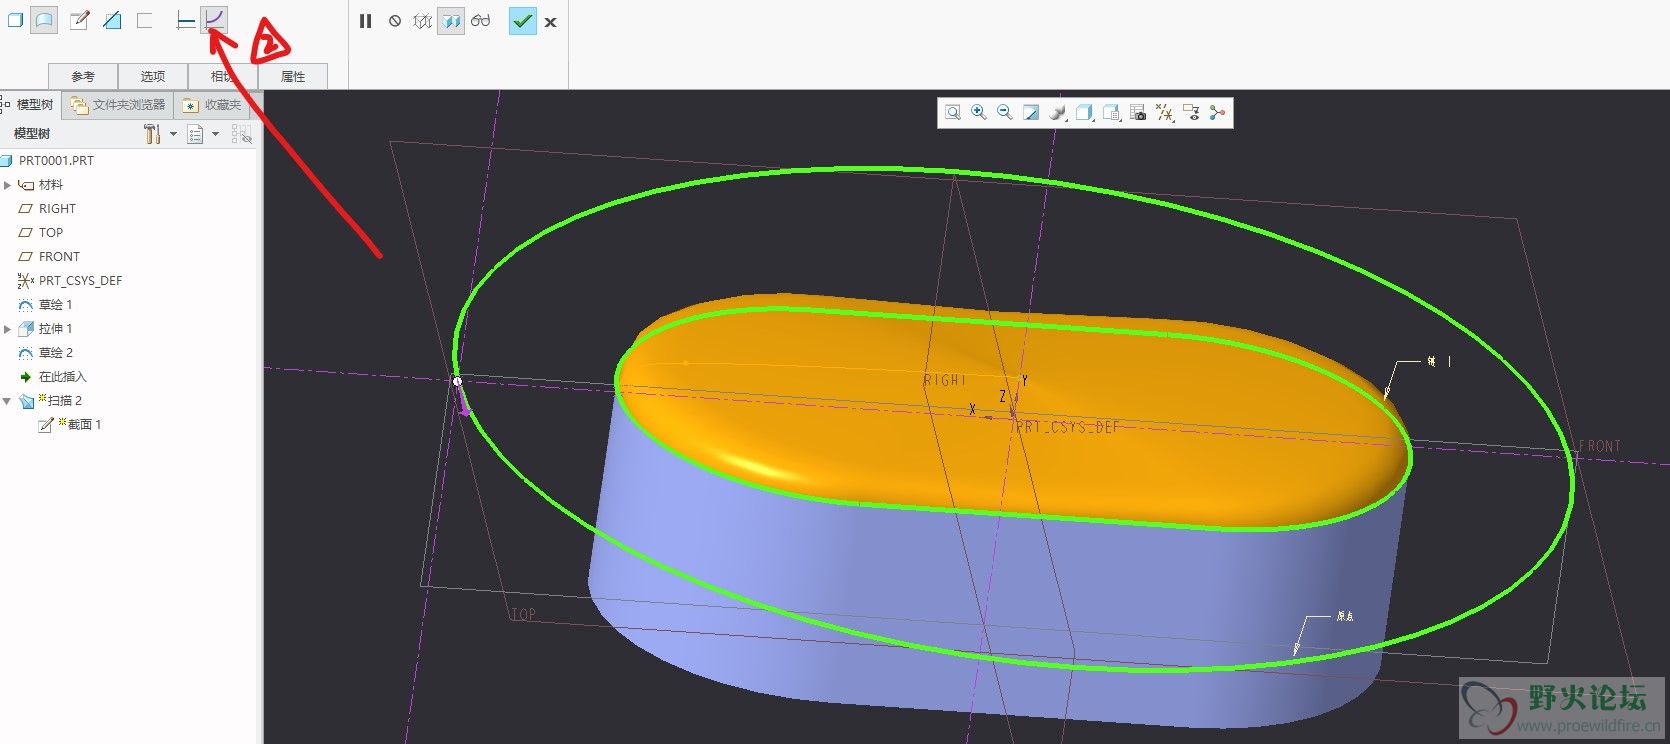1670x744 pixels.
Task: Open the 相切 tab
Action: [x=223, y=76]
